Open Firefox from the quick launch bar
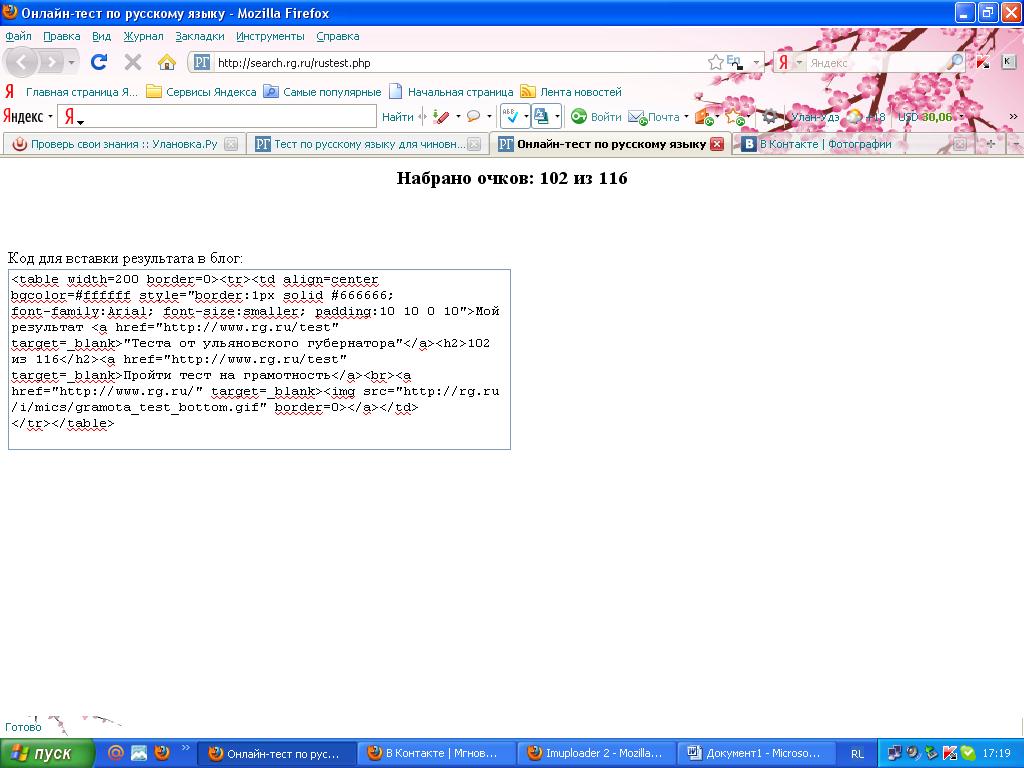This screenshot has width=1024, height=768. (x=162, y=753)
